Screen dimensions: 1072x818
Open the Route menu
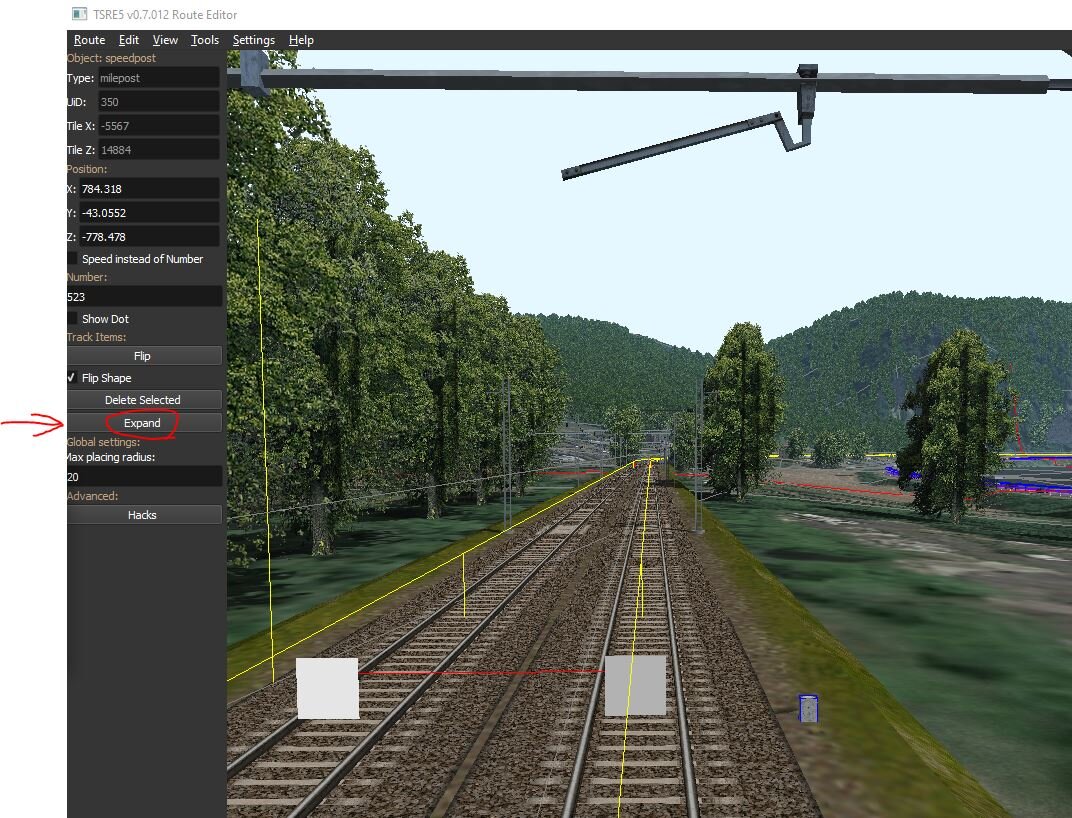click(x=89, y=40)
